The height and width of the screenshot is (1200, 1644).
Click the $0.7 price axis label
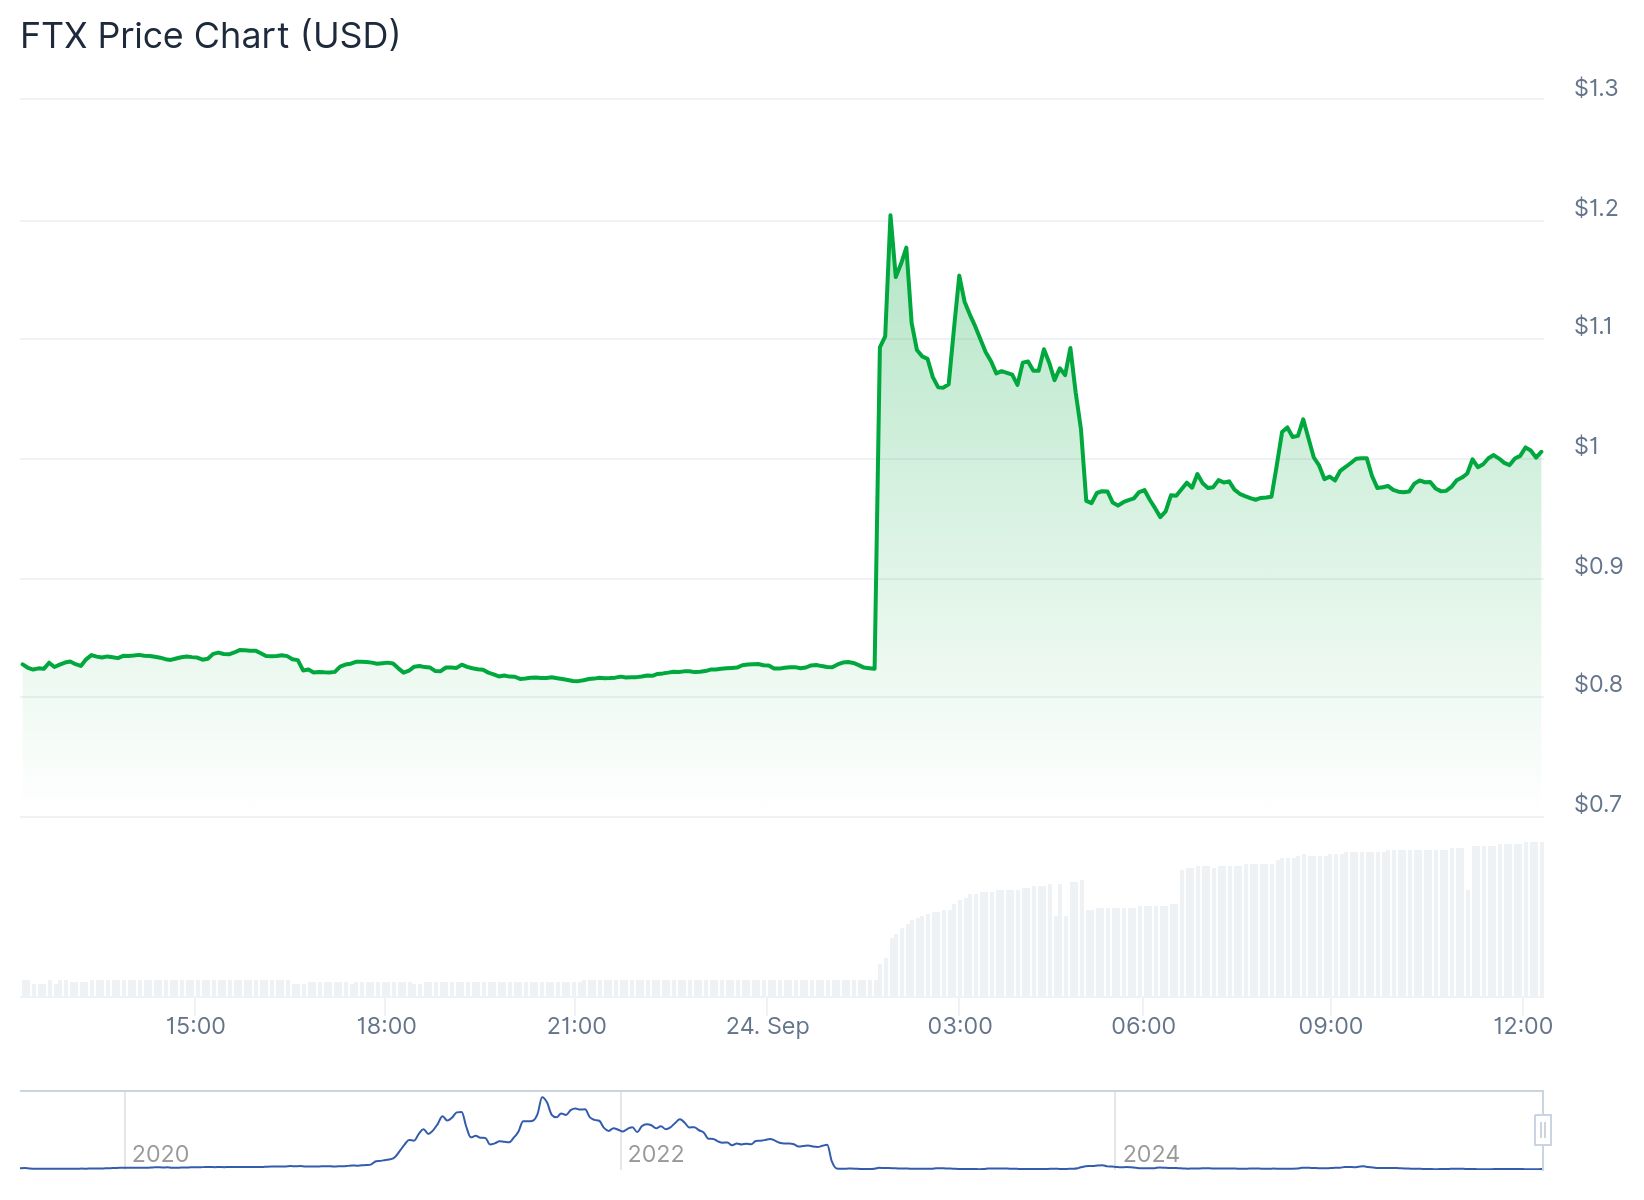(x=1598, y=804)
